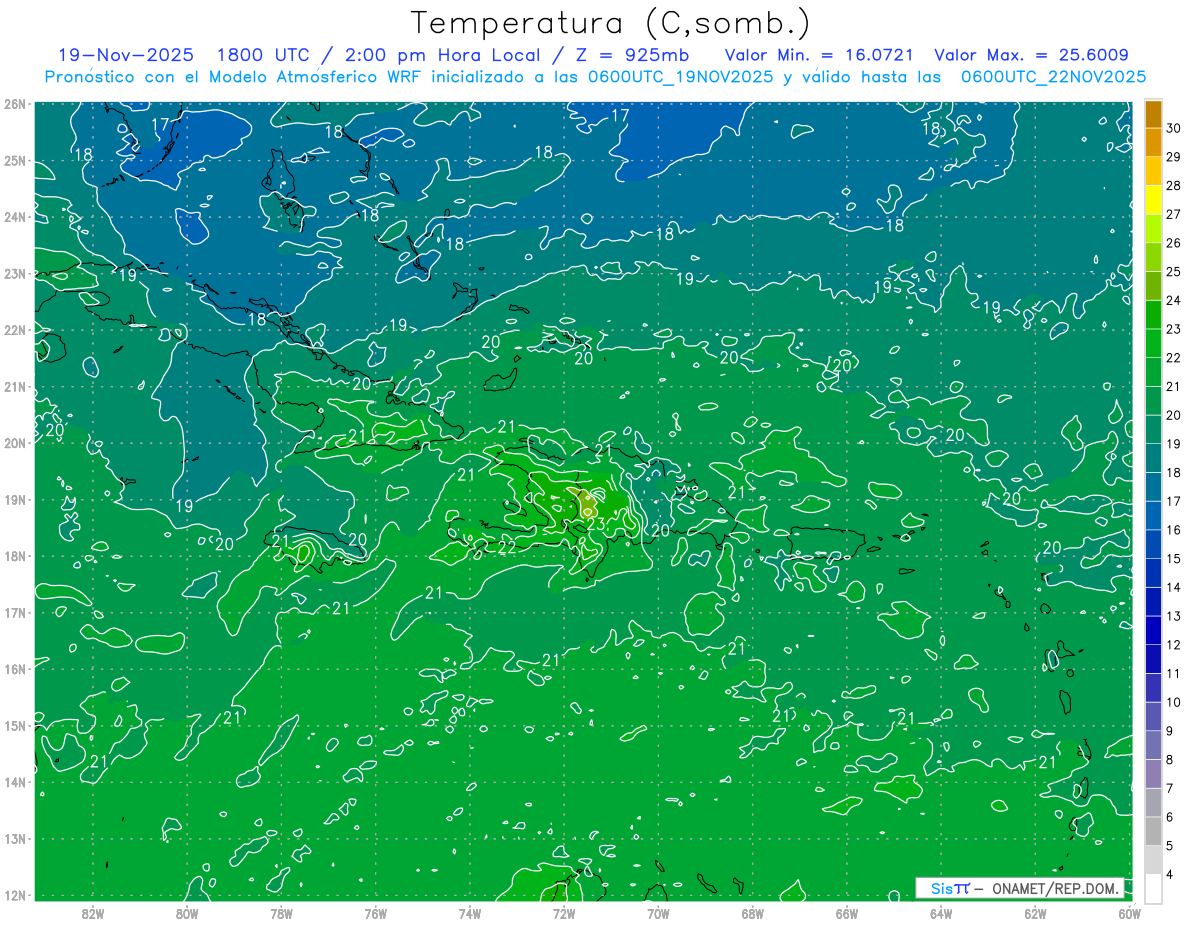Click the 64W longitude axis label
This screenshot has height=927, width=1200.
941,912
